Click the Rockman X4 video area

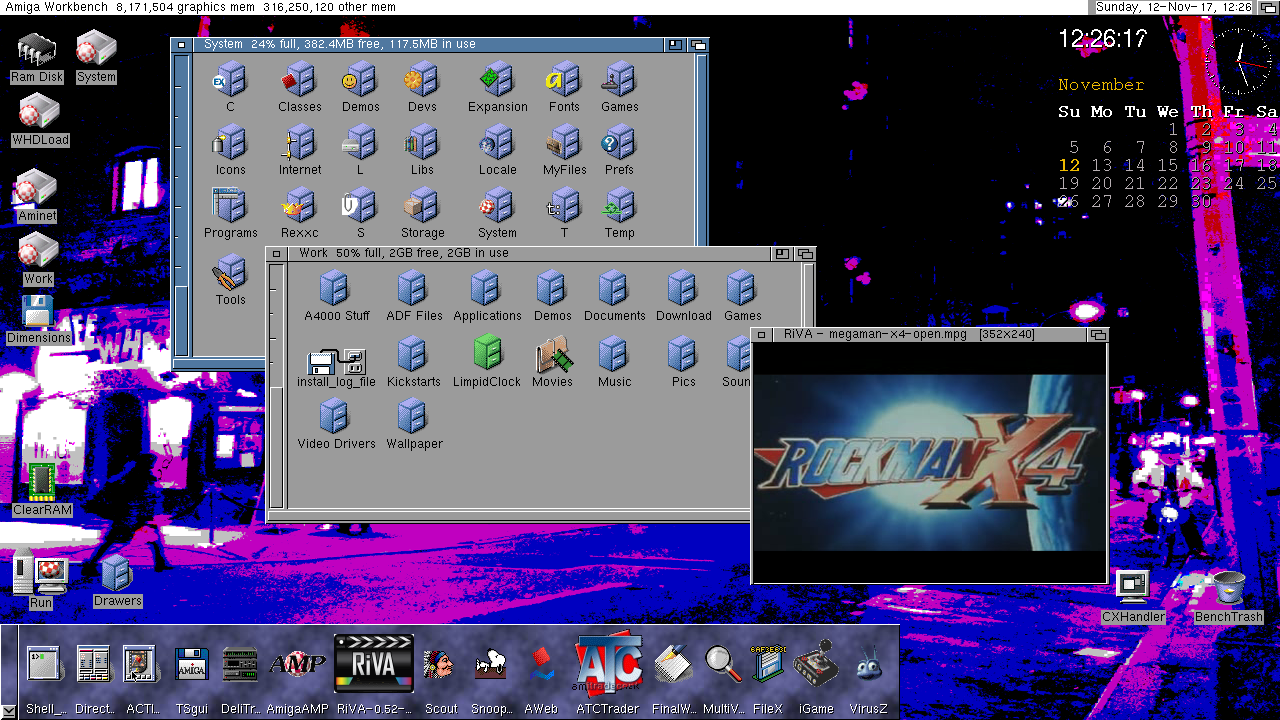point(929,462)
